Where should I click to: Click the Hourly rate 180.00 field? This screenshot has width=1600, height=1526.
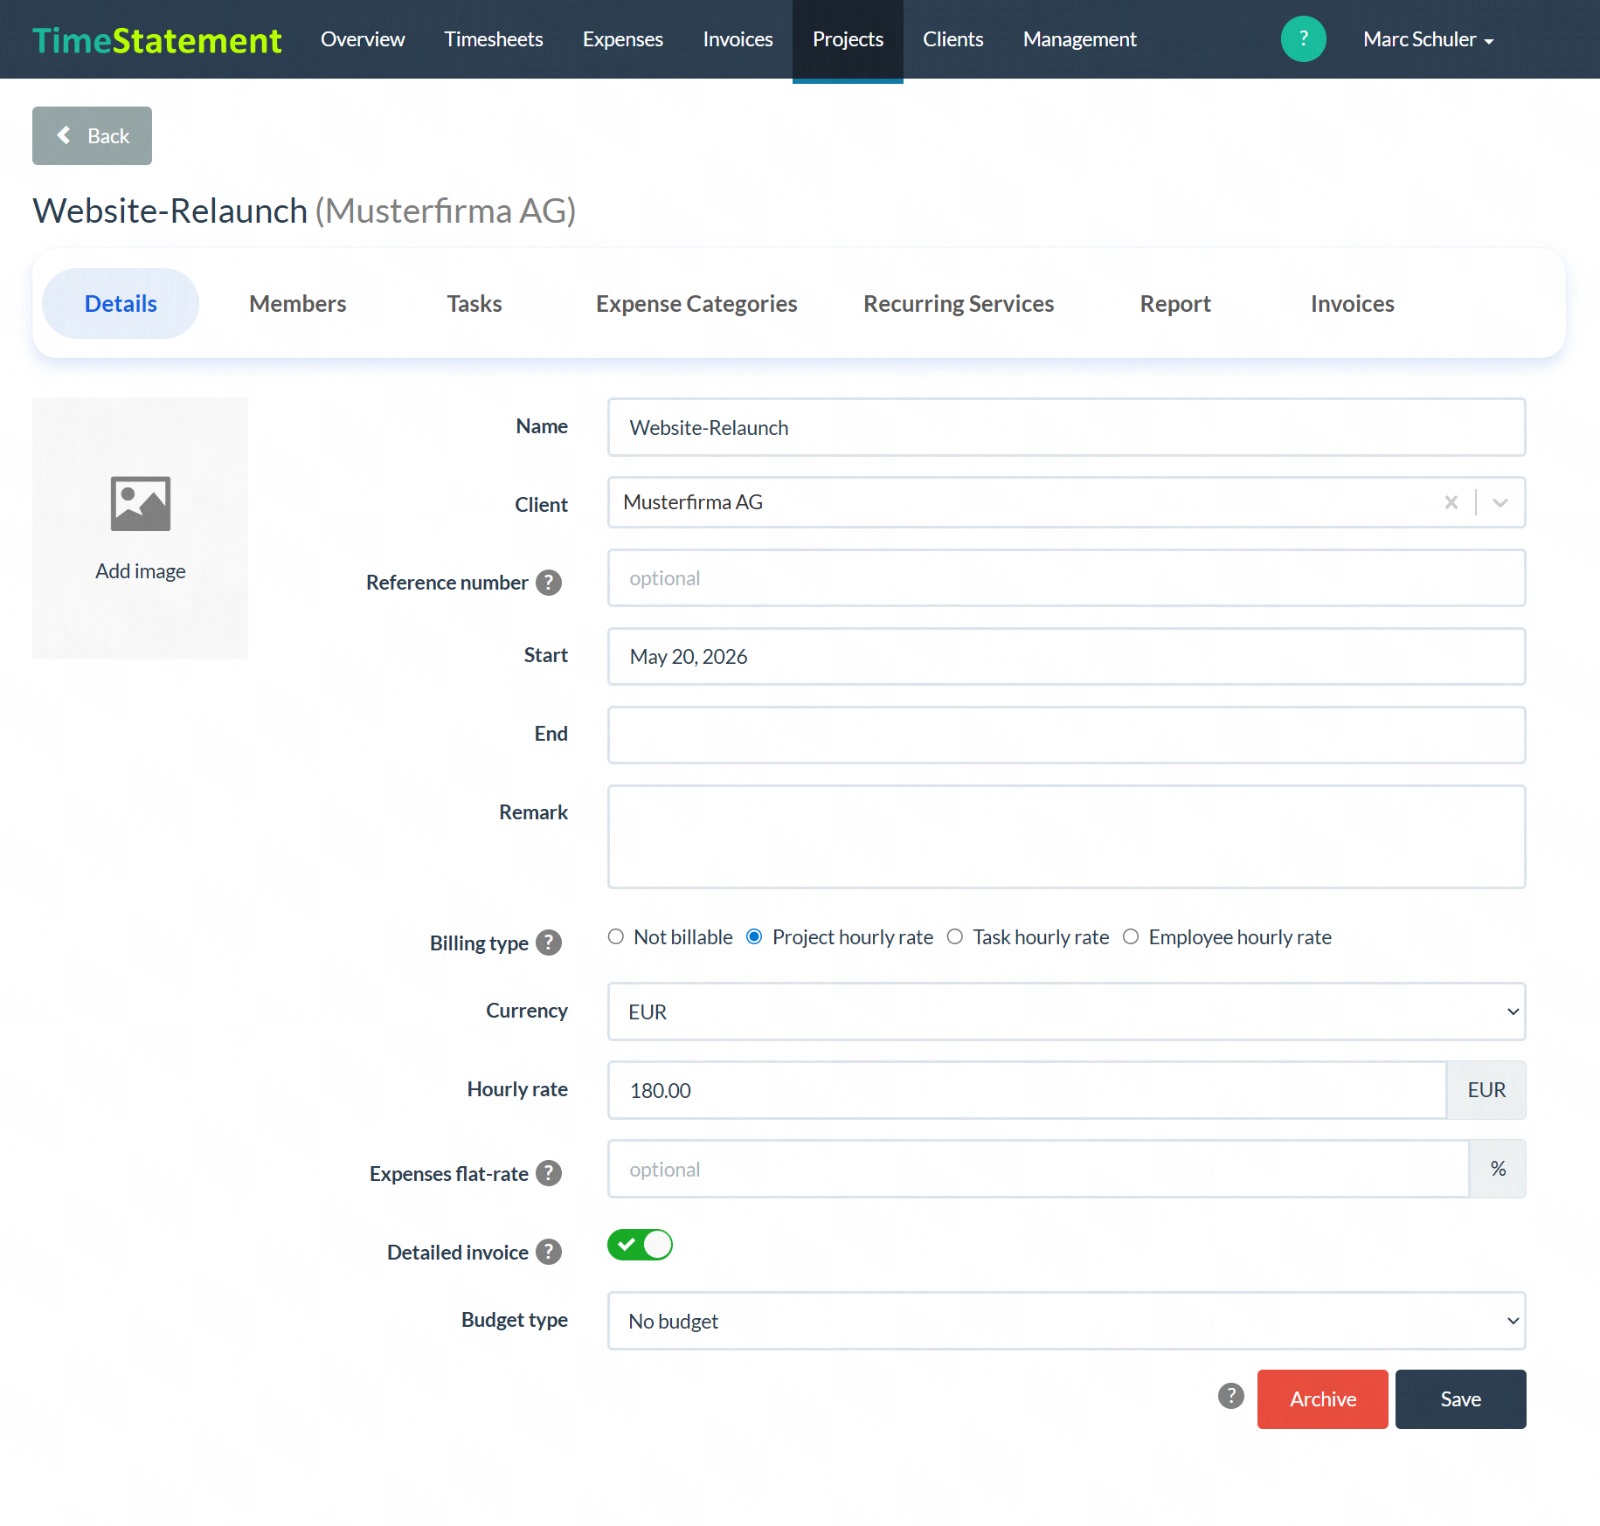(x=1027, y=1090)
